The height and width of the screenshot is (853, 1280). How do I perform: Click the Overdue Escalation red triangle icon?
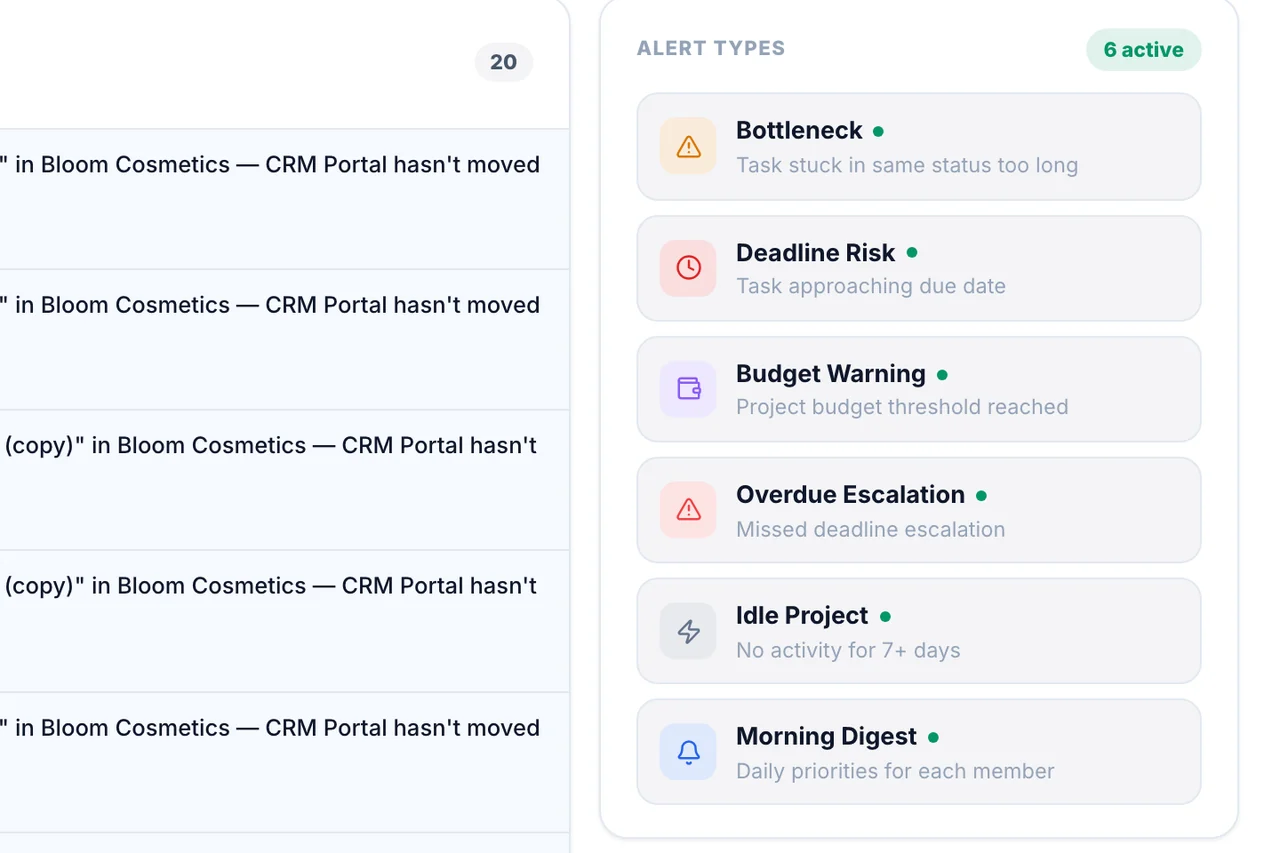click(688, 510)
